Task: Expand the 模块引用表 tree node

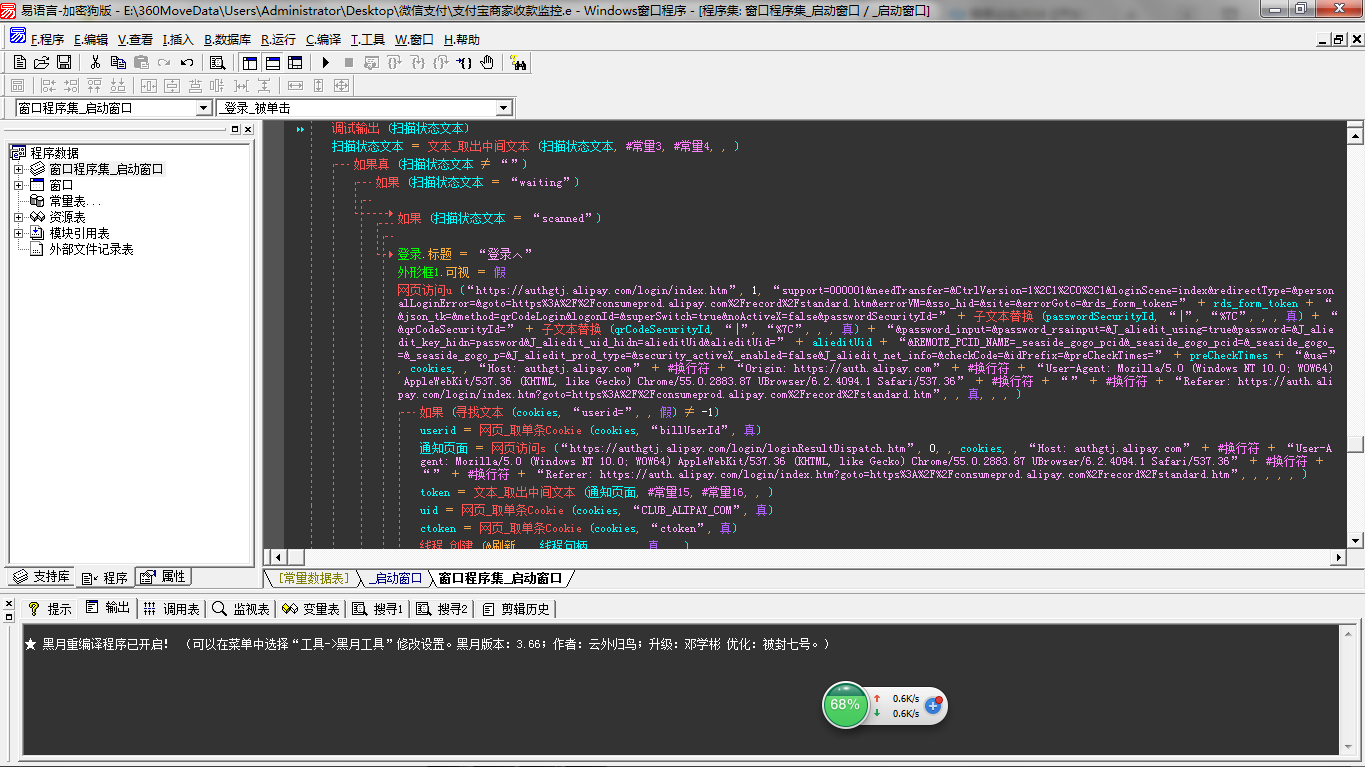Action: click(x=18, y=233)
